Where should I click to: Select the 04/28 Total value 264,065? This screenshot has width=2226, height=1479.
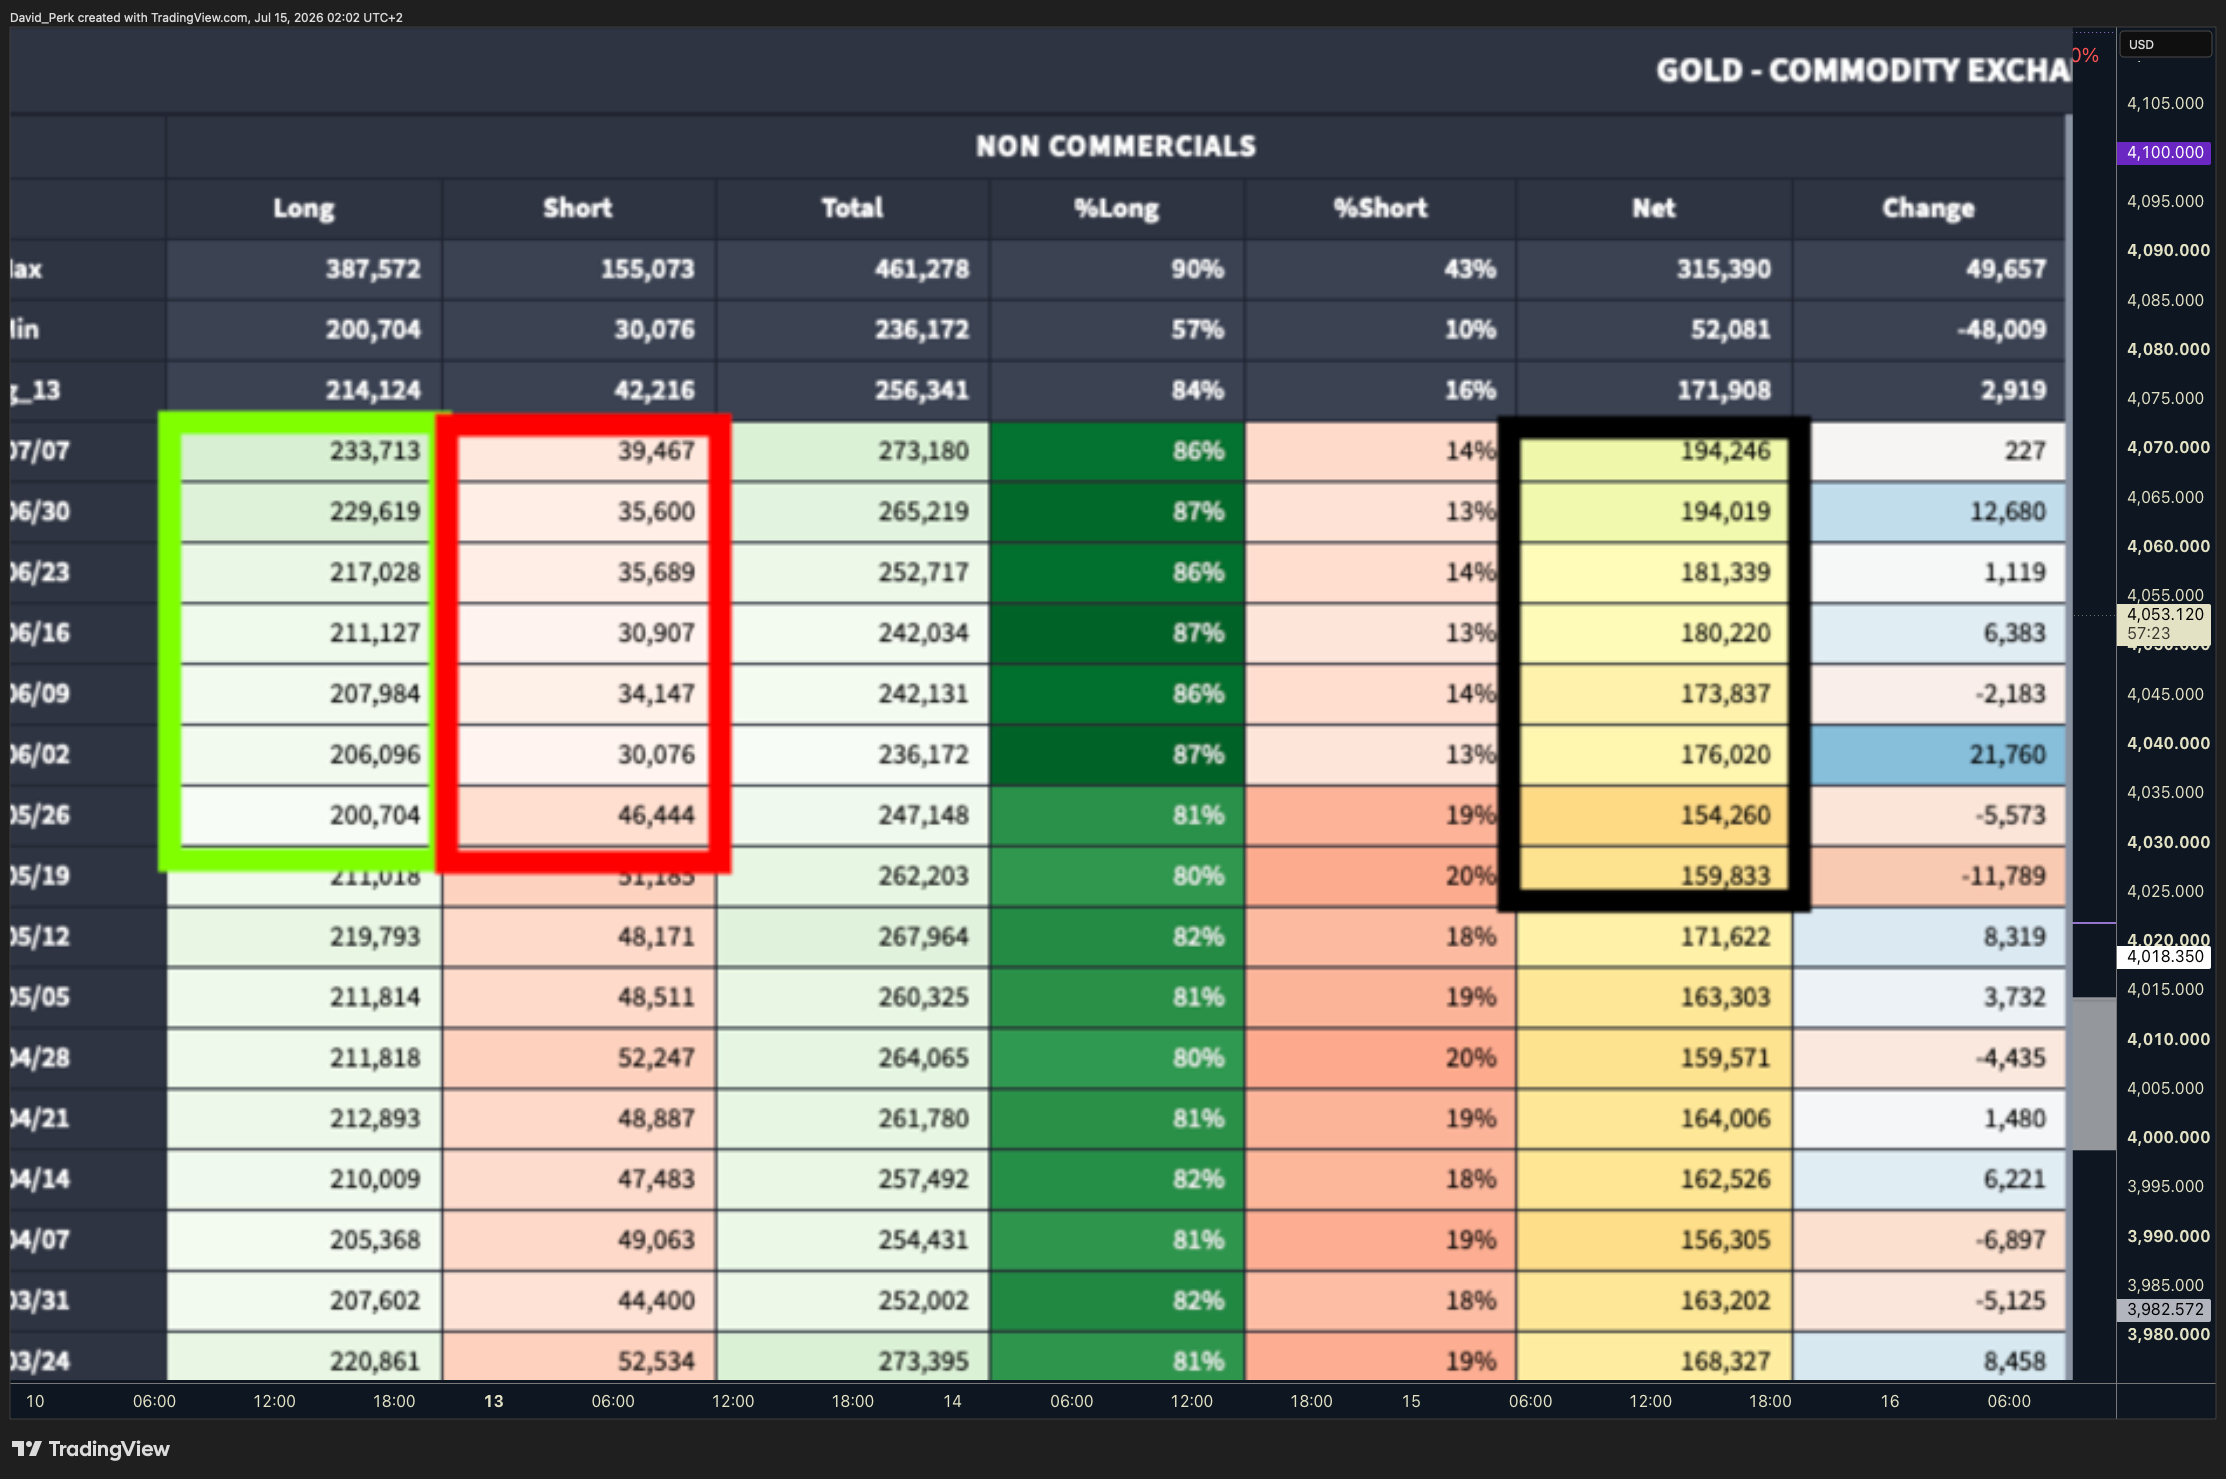pos(924,1058)
